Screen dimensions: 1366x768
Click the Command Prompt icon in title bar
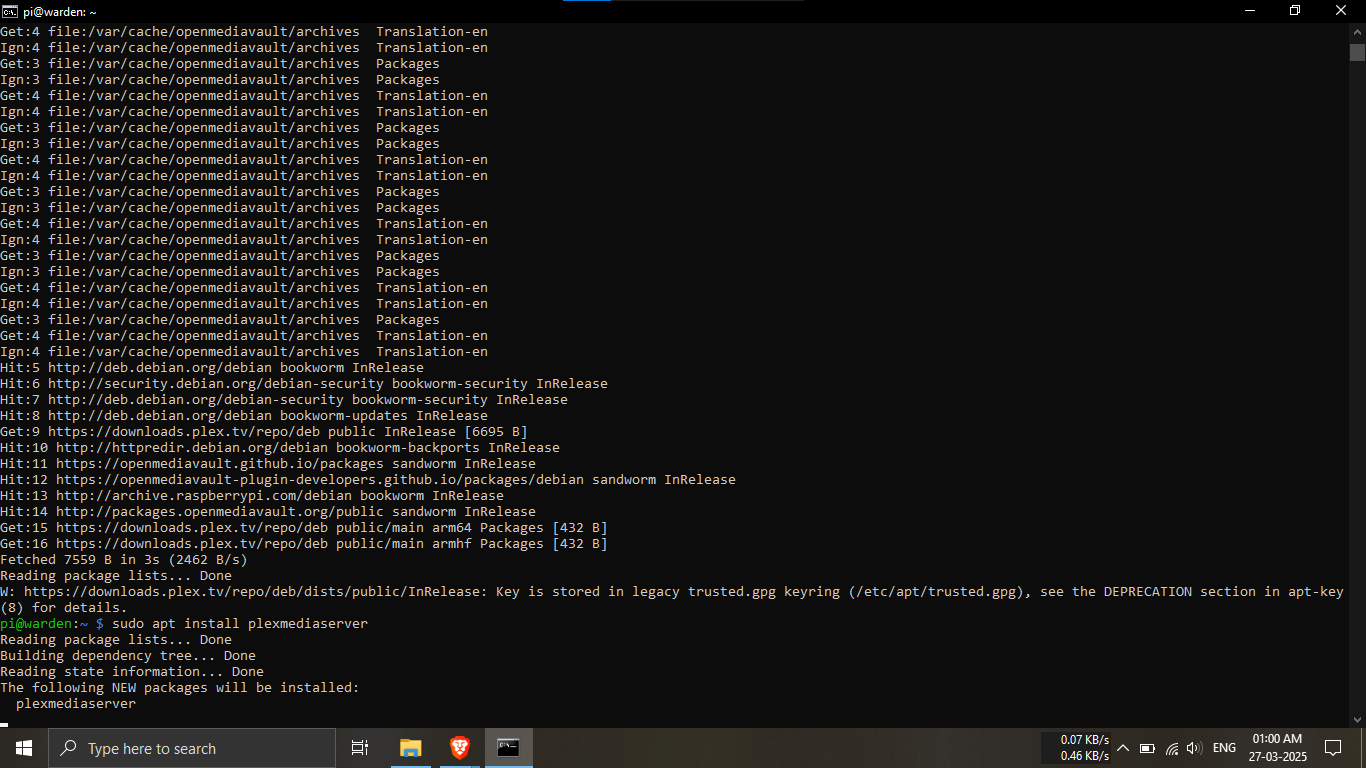point(10,11)
